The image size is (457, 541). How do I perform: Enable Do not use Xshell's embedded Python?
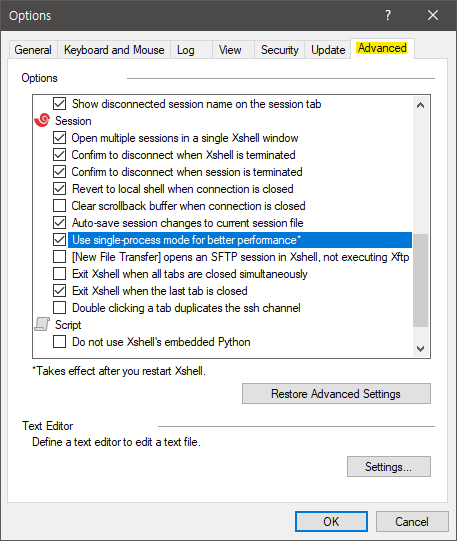coord(60,342)
